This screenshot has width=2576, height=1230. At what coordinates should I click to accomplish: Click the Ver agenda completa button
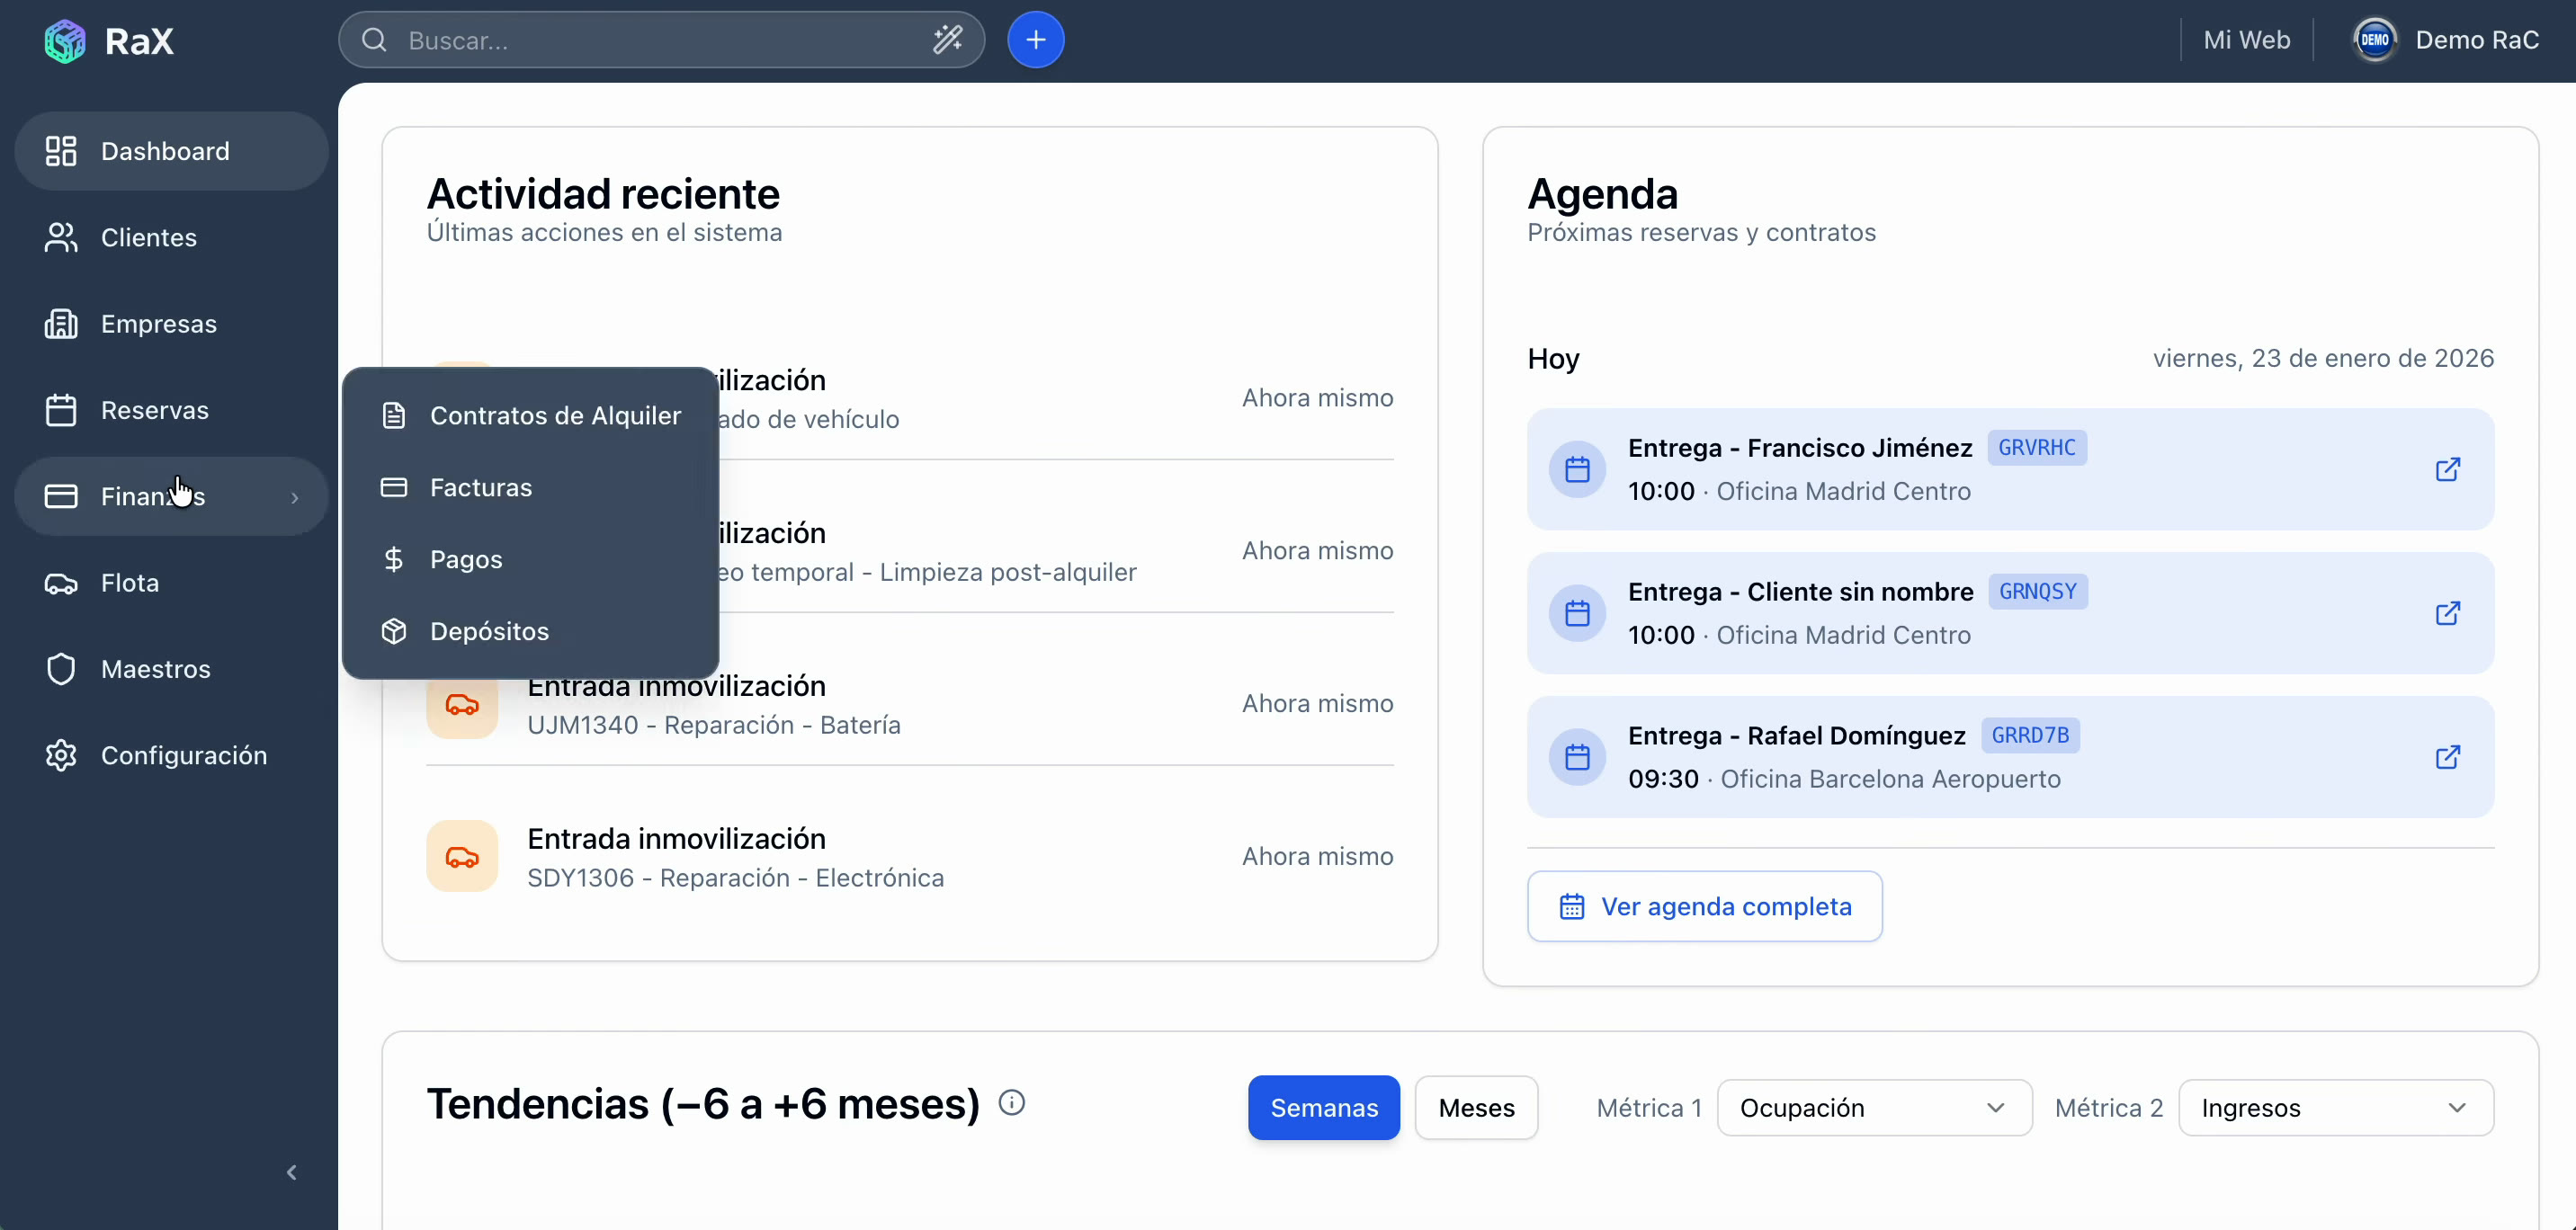pyautogui.click(x=1704, y=905)
